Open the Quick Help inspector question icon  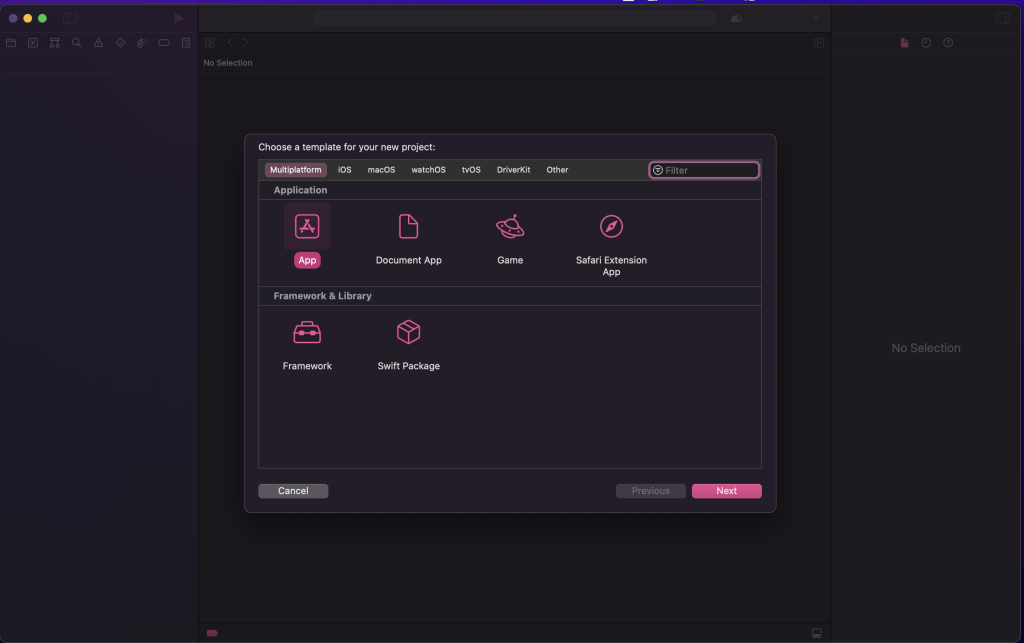click(x=947, y=43)
